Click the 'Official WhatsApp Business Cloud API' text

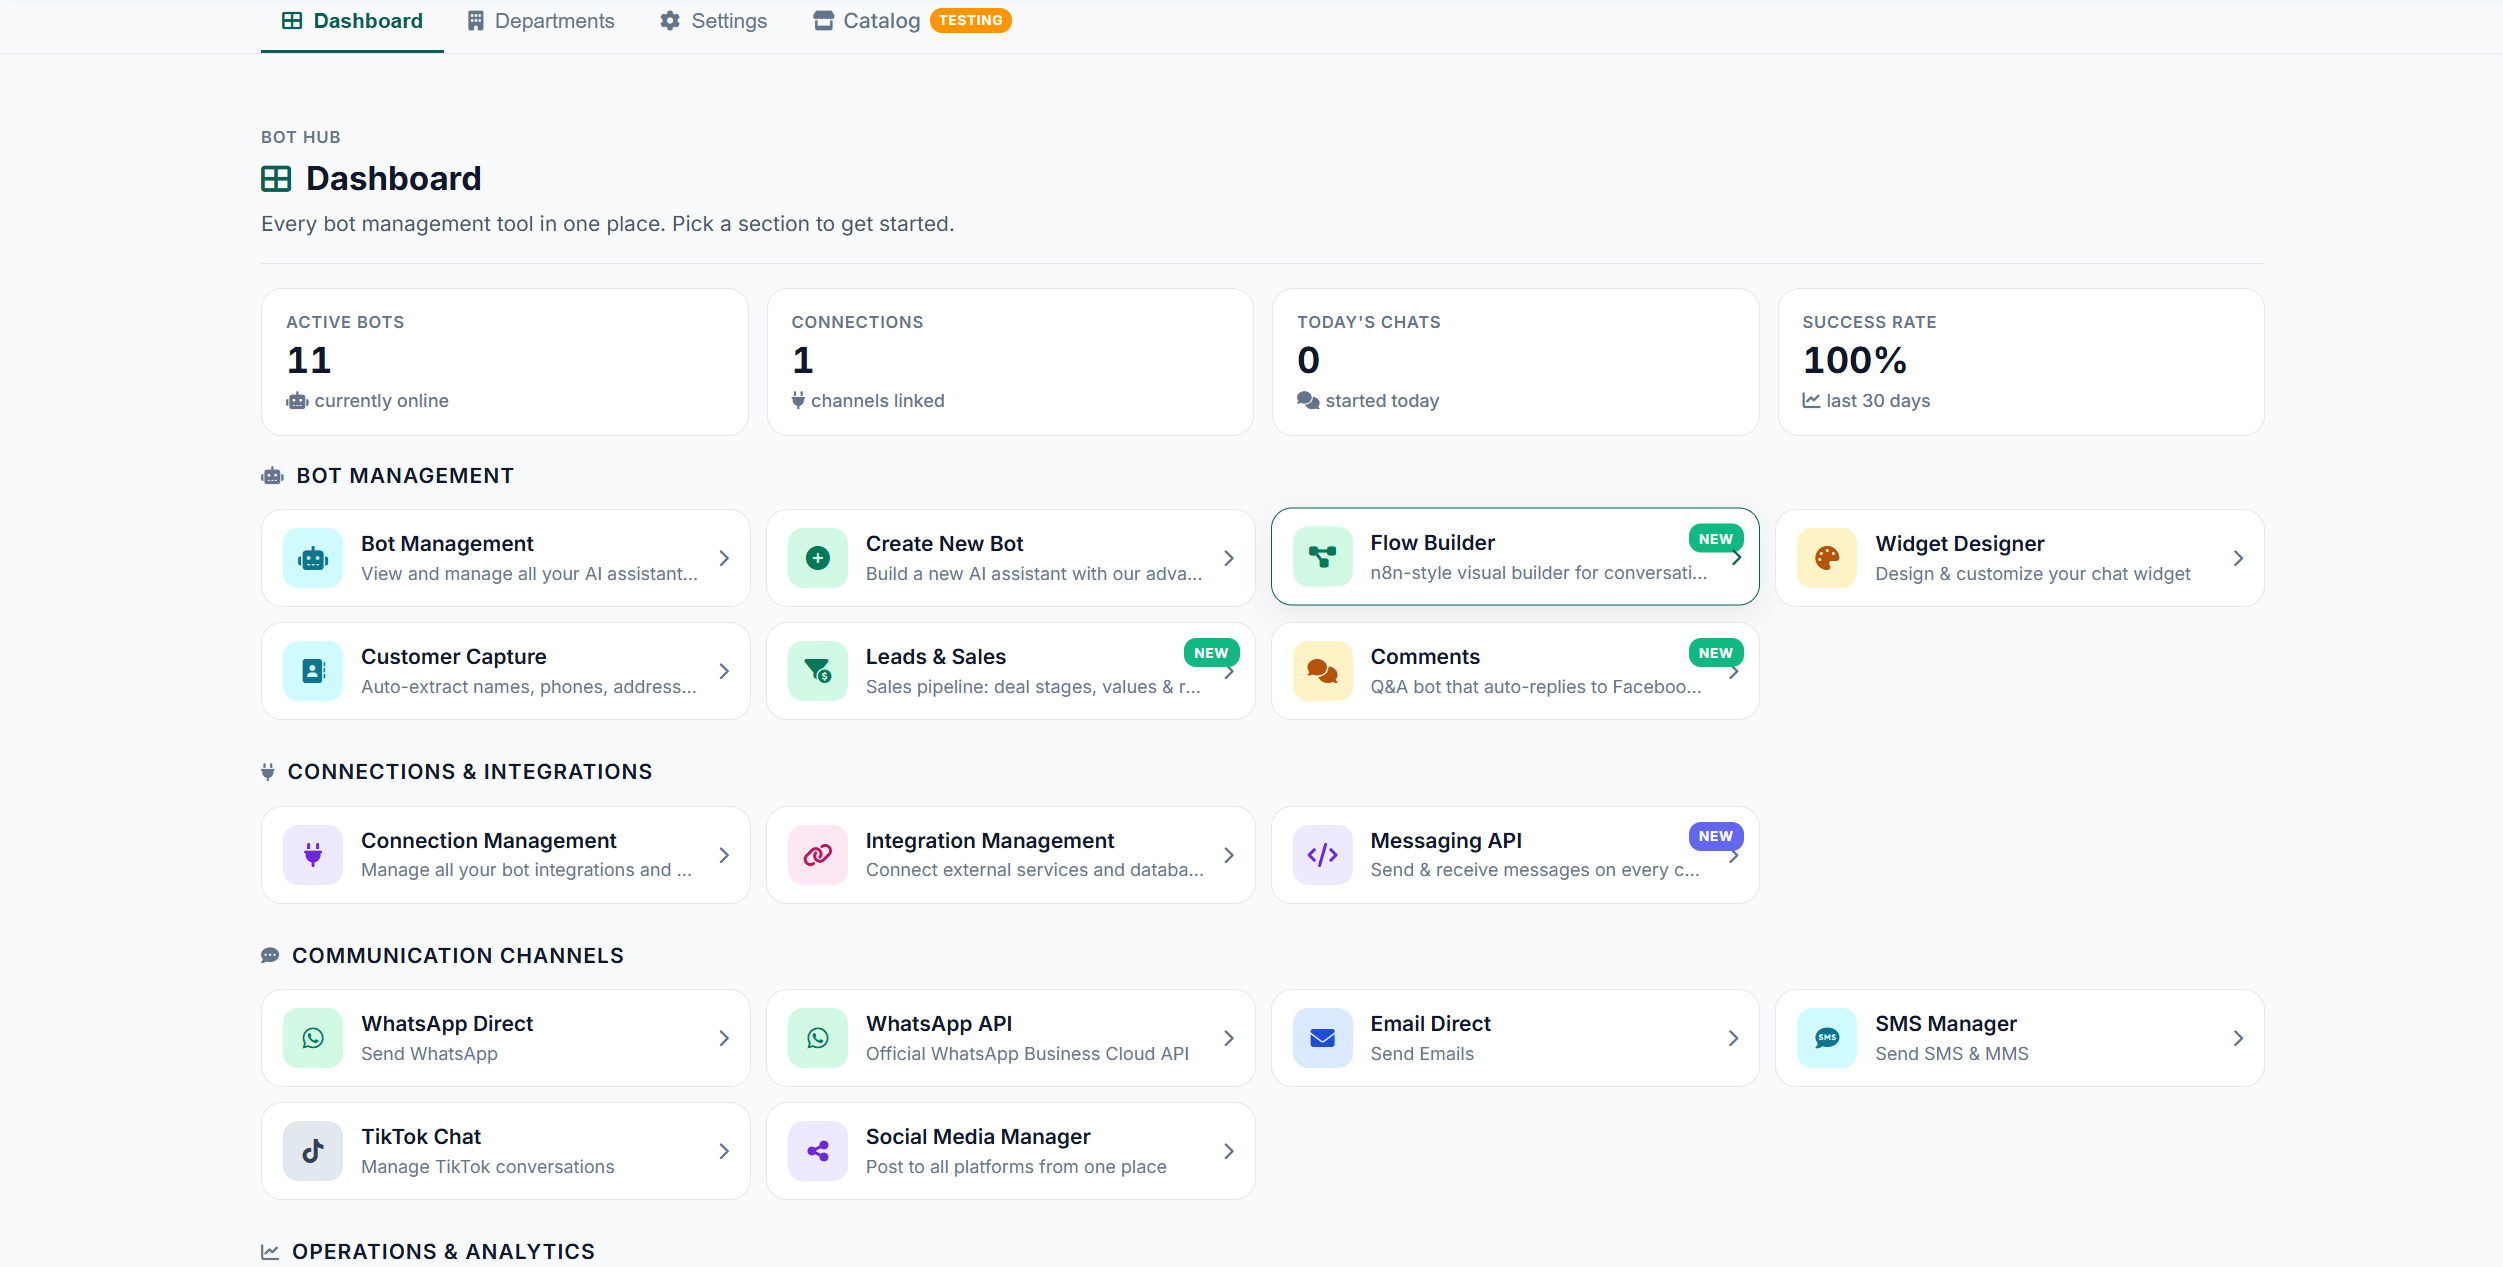click(1027, 1054)
